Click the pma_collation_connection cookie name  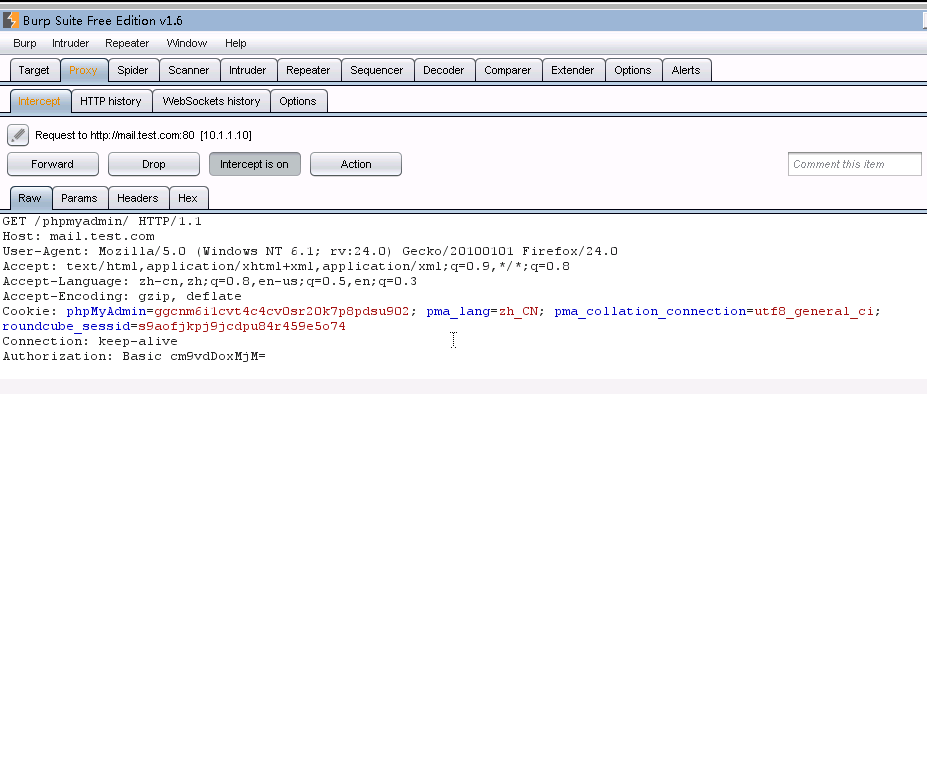[650, 311]
